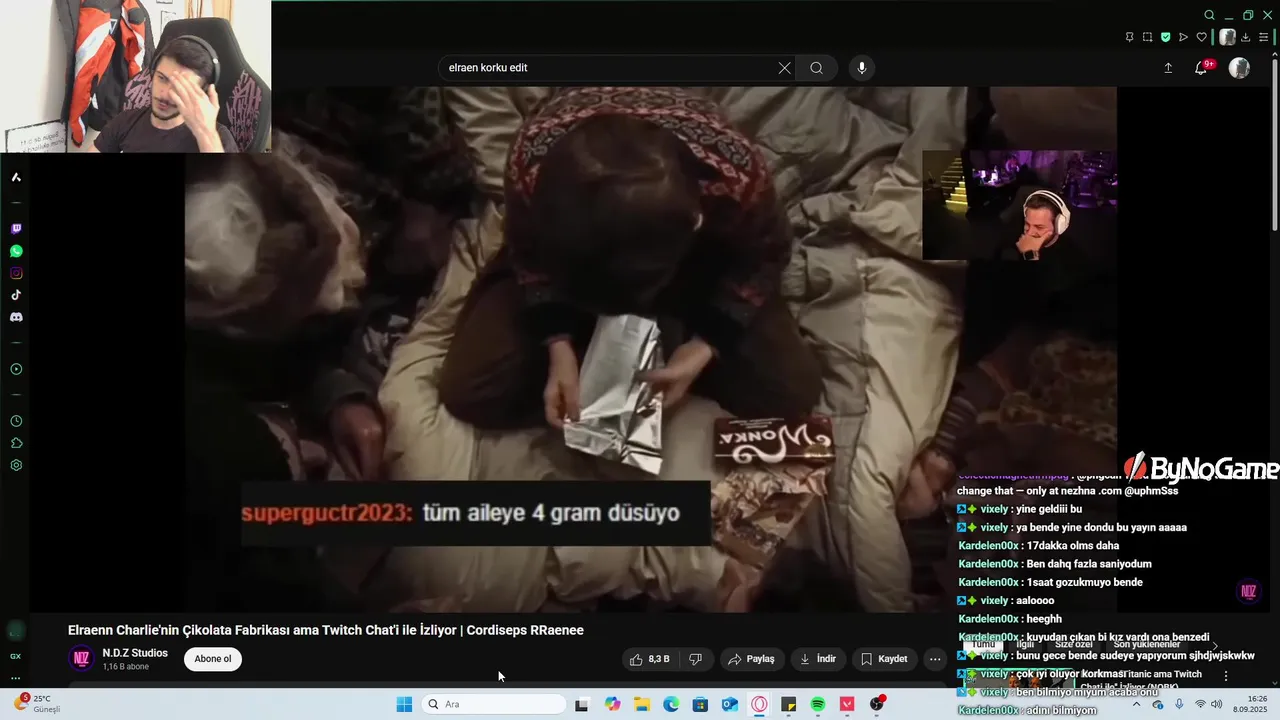The height and width of the screenshot is (720, 1280).
Task: Click the video player area
Action: tap(650, 349)
